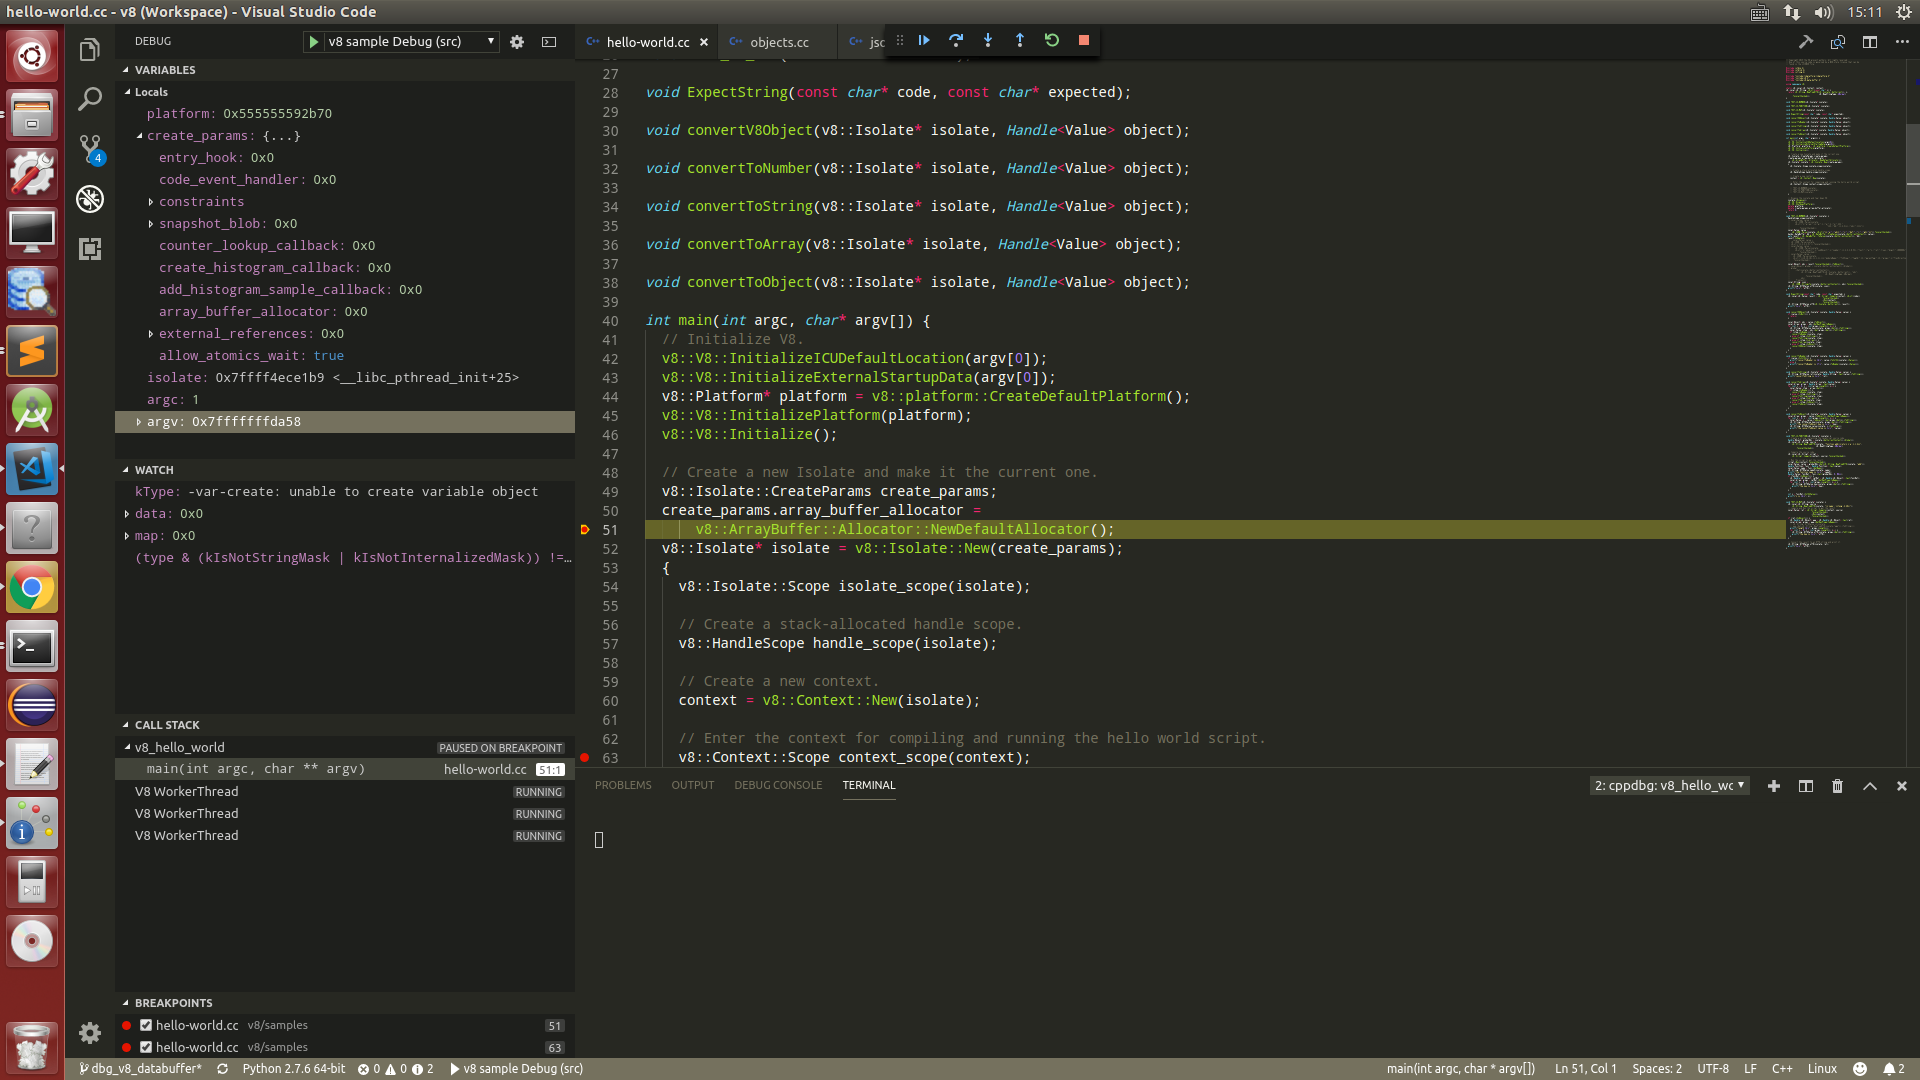Step over the current line
Viewport: 1920px width, 1080px height.
click(956, 40)
